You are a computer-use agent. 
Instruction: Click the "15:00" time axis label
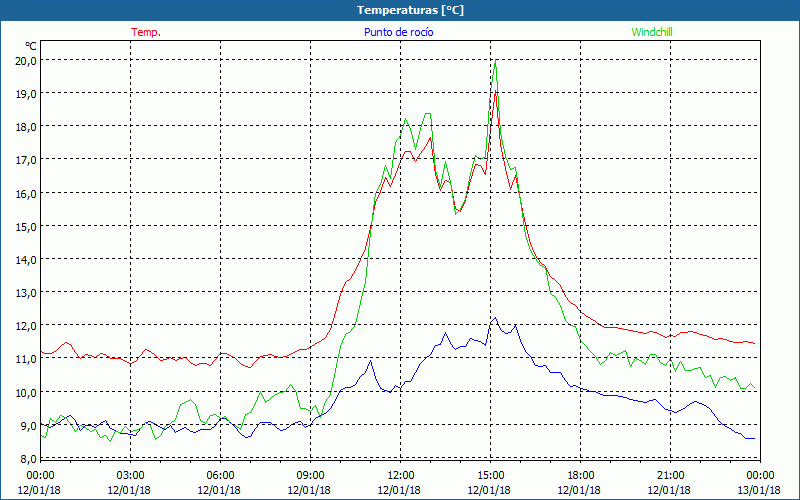(x=490, y=476)
